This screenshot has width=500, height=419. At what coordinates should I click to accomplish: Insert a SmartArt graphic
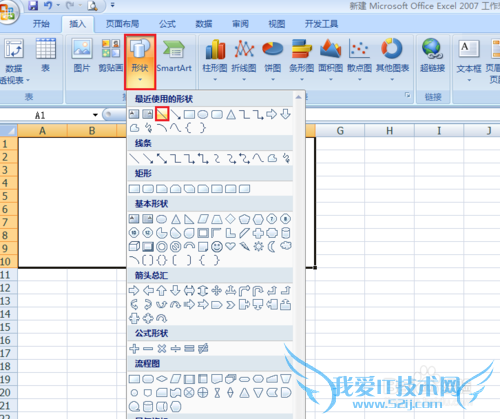[x=174, y=55]
